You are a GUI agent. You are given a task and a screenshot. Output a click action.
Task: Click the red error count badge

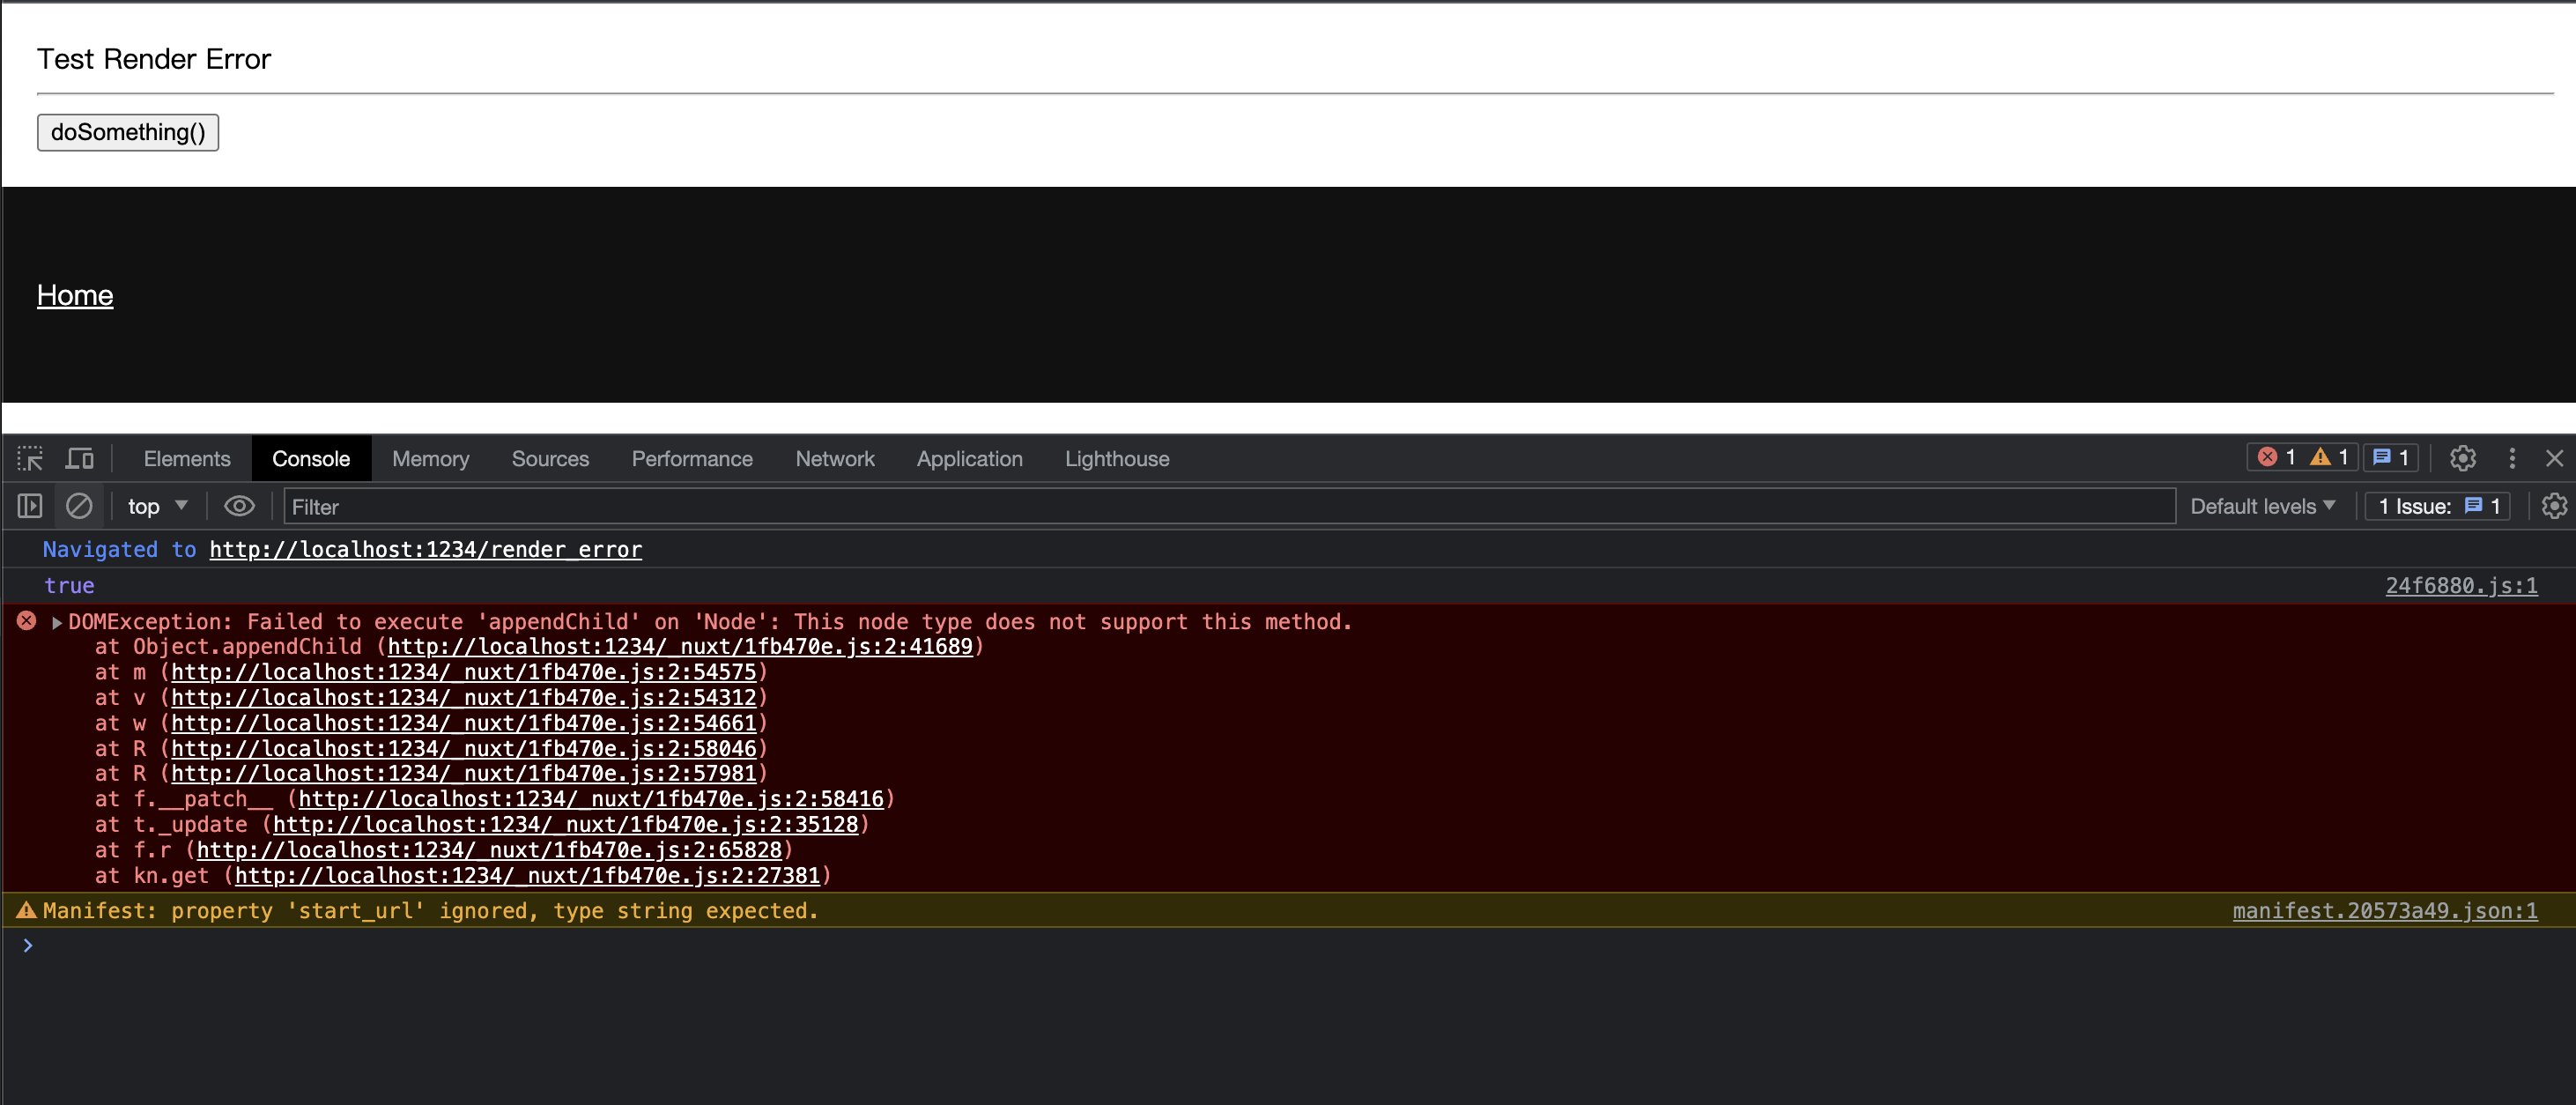[x=2276, y=457]
